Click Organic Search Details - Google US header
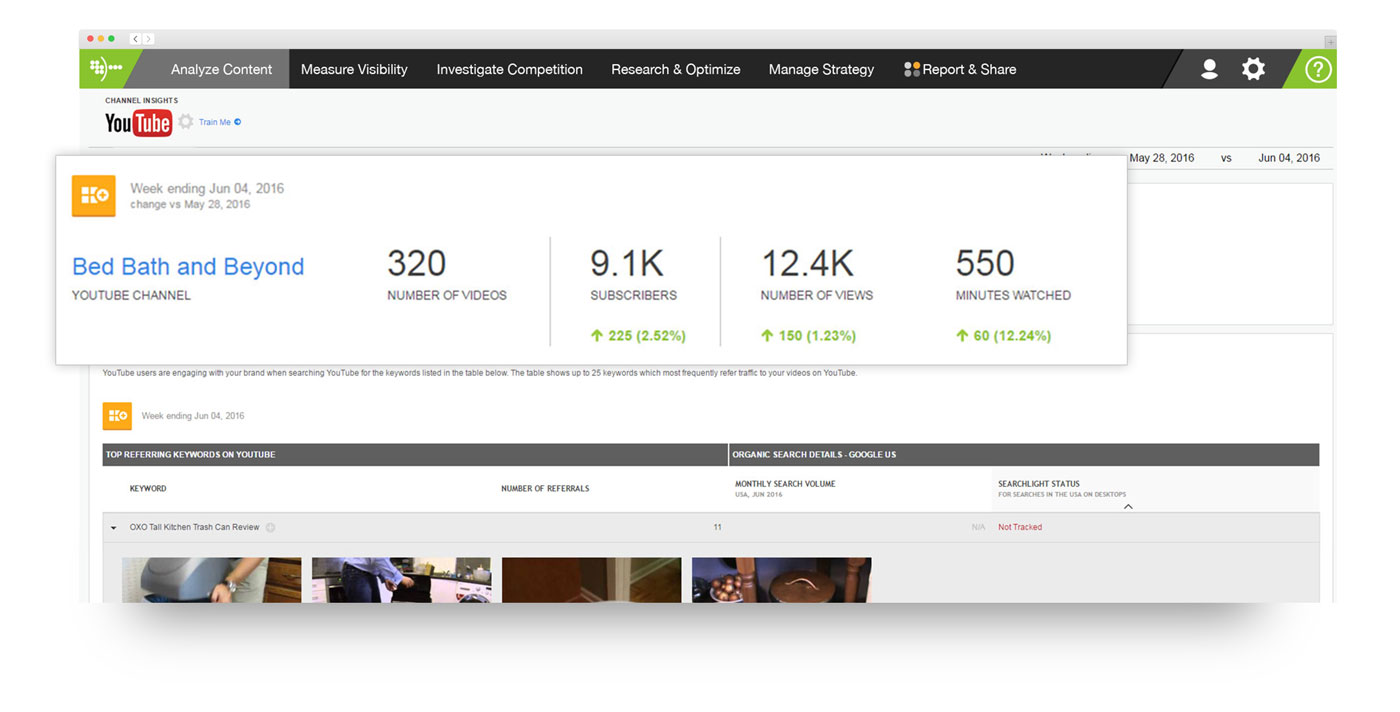This screenshot has height=712, width=1400. tap(814, 455)
